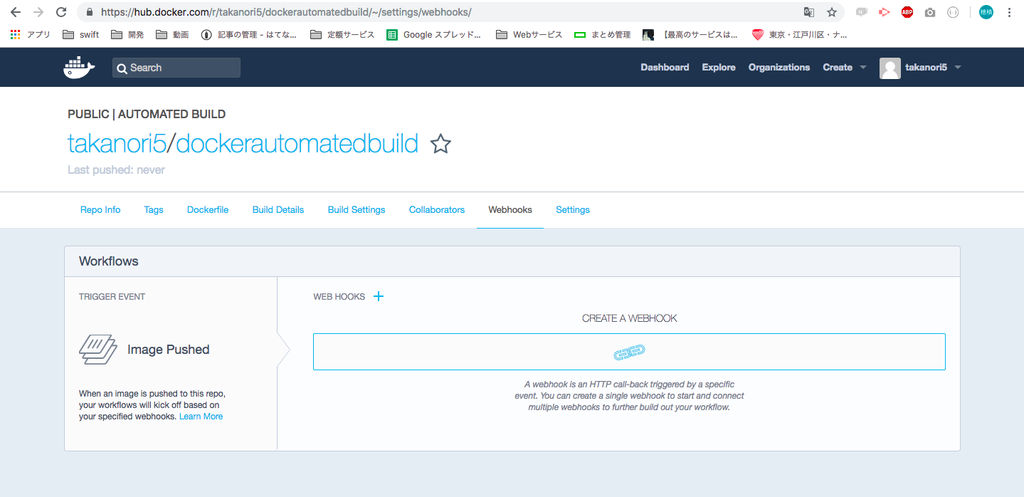The height and width of the screenshot is (497, 1024).
Task: Expand the Create dropdown arrow
Action: point(863,67)
